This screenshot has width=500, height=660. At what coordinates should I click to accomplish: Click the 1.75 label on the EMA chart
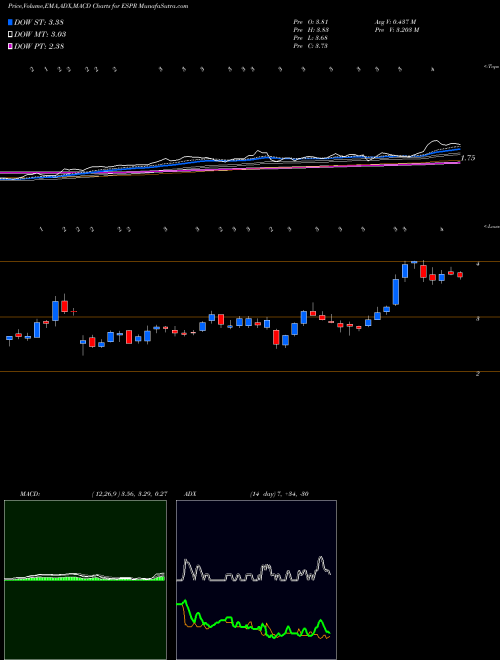[468, 158]
